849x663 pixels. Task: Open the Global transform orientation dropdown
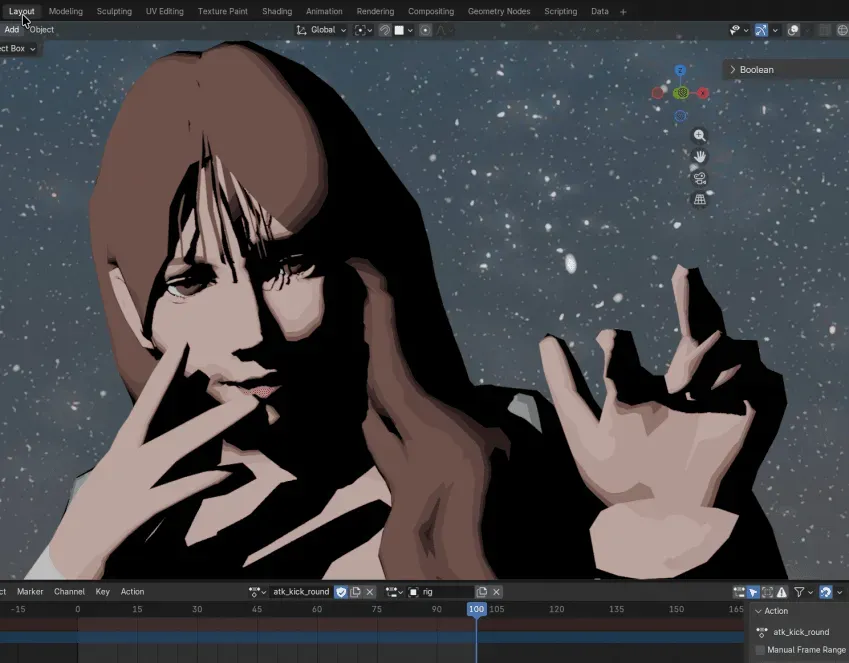tap(321, 30)
